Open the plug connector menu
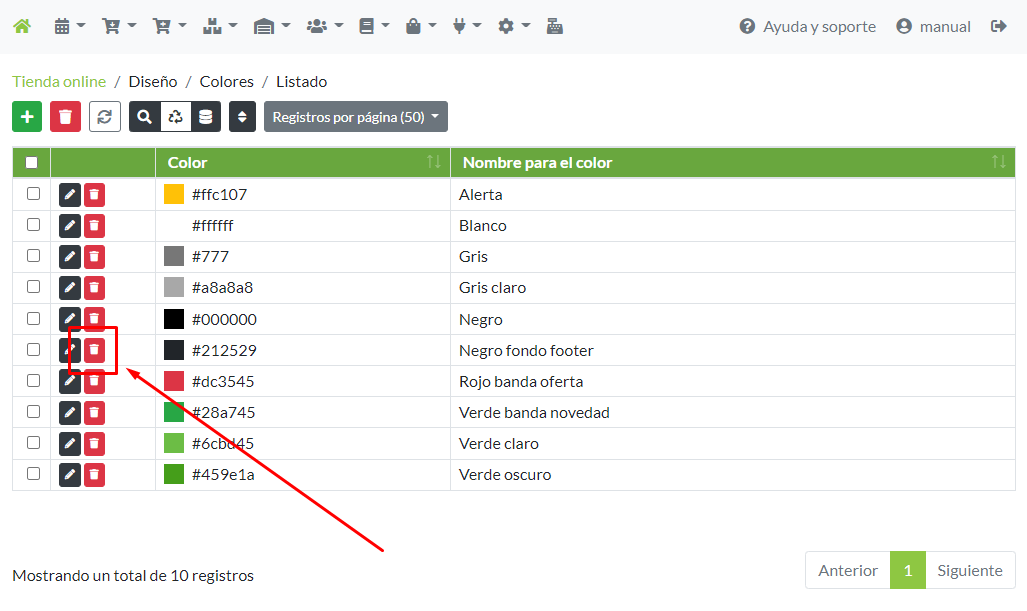Image resolution: width=1027 pixels, height=611 pixels. (x=467, y=26)
